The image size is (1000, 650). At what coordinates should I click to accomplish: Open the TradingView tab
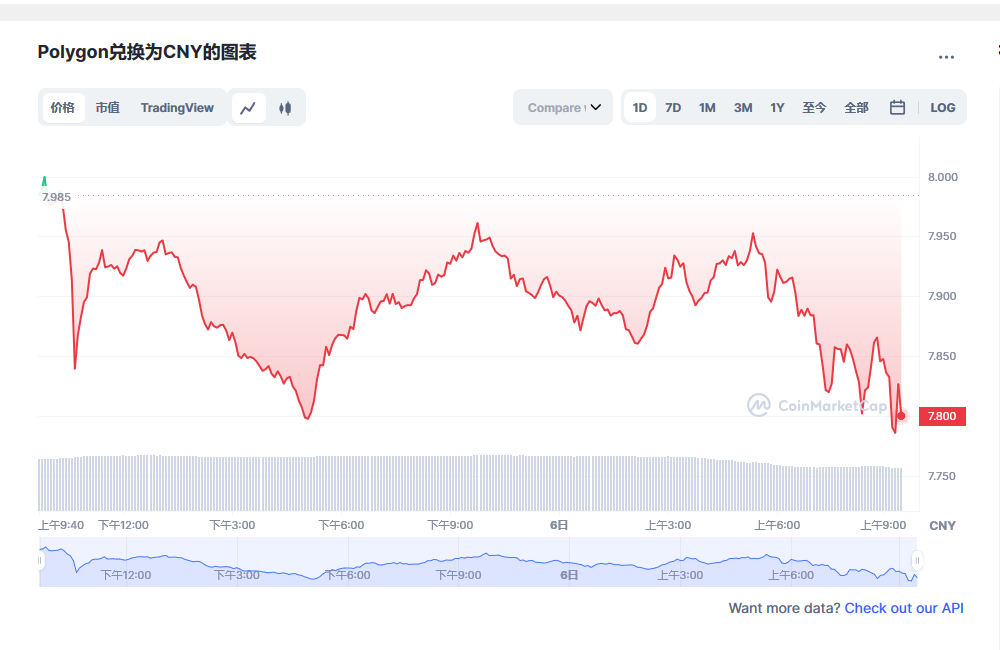coord(177,108)
